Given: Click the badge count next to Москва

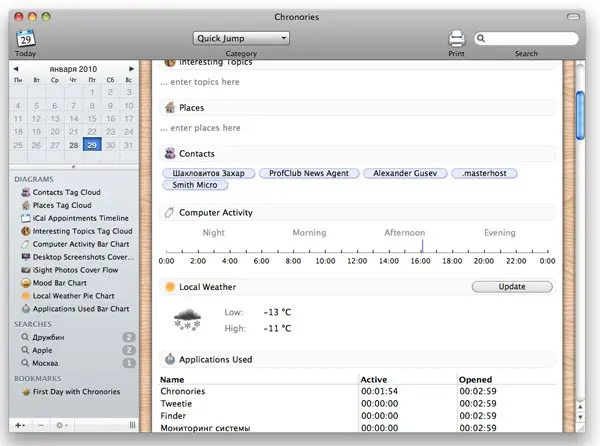Looking at the screenshot, I should 129,363.
